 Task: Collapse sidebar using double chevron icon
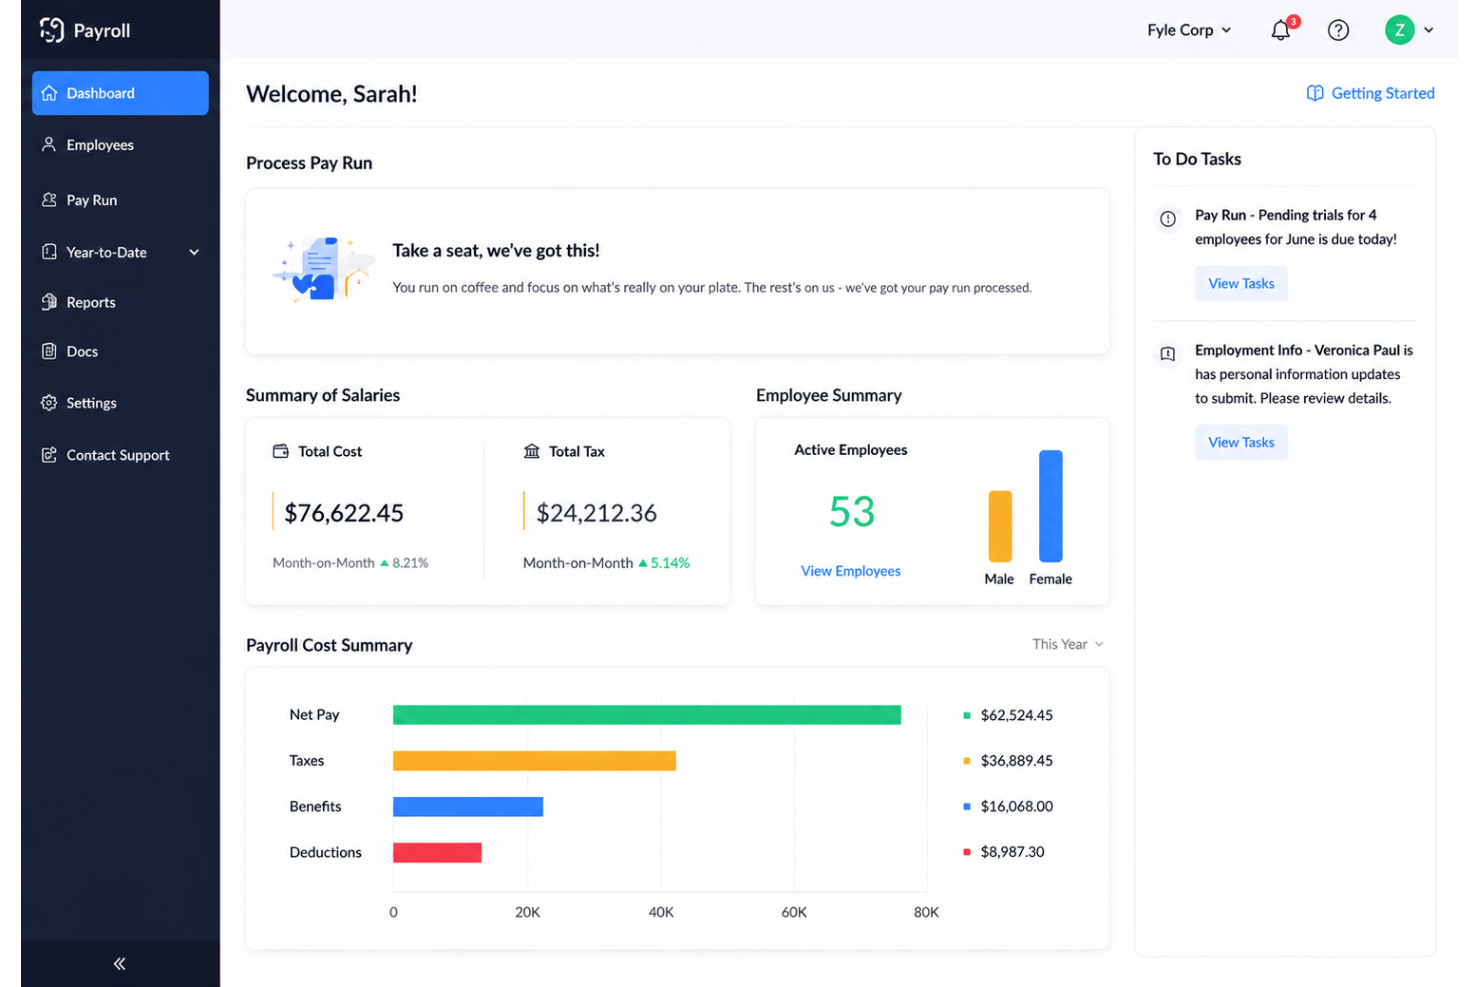pos(120,964)
